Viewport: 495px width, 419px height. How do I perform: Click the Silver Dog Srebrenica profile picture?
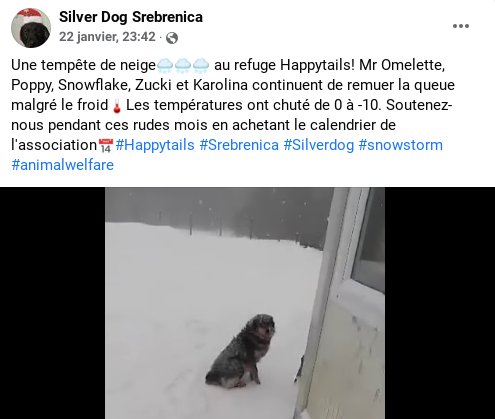(31, 28)
